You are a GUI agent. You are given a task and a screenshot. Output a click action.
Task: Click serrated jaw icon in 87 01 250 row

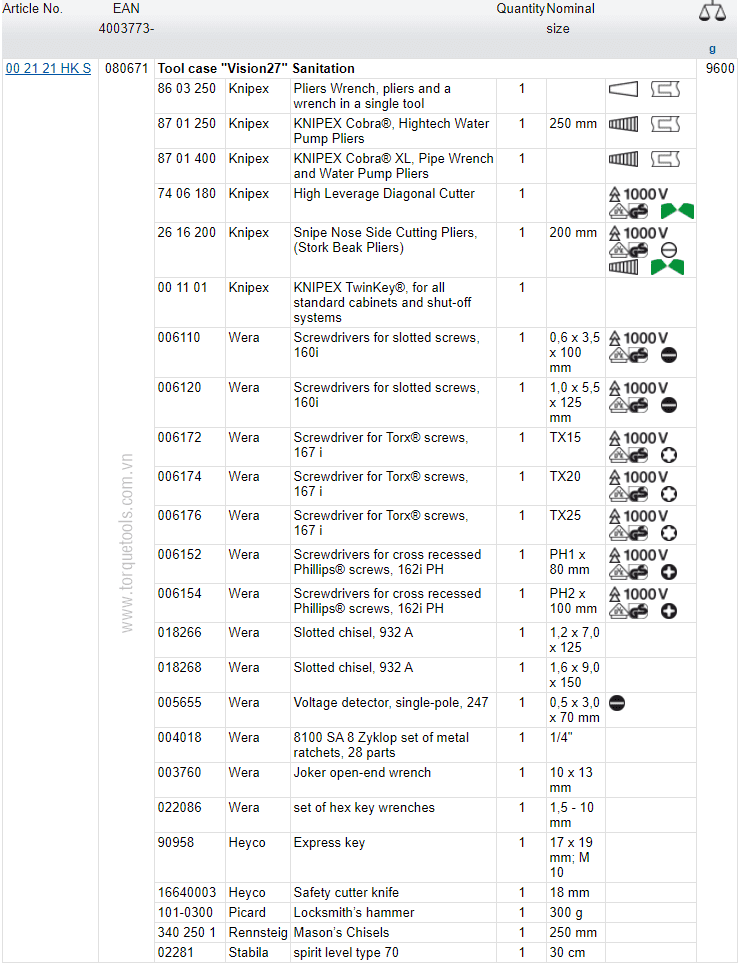[623, 125]
